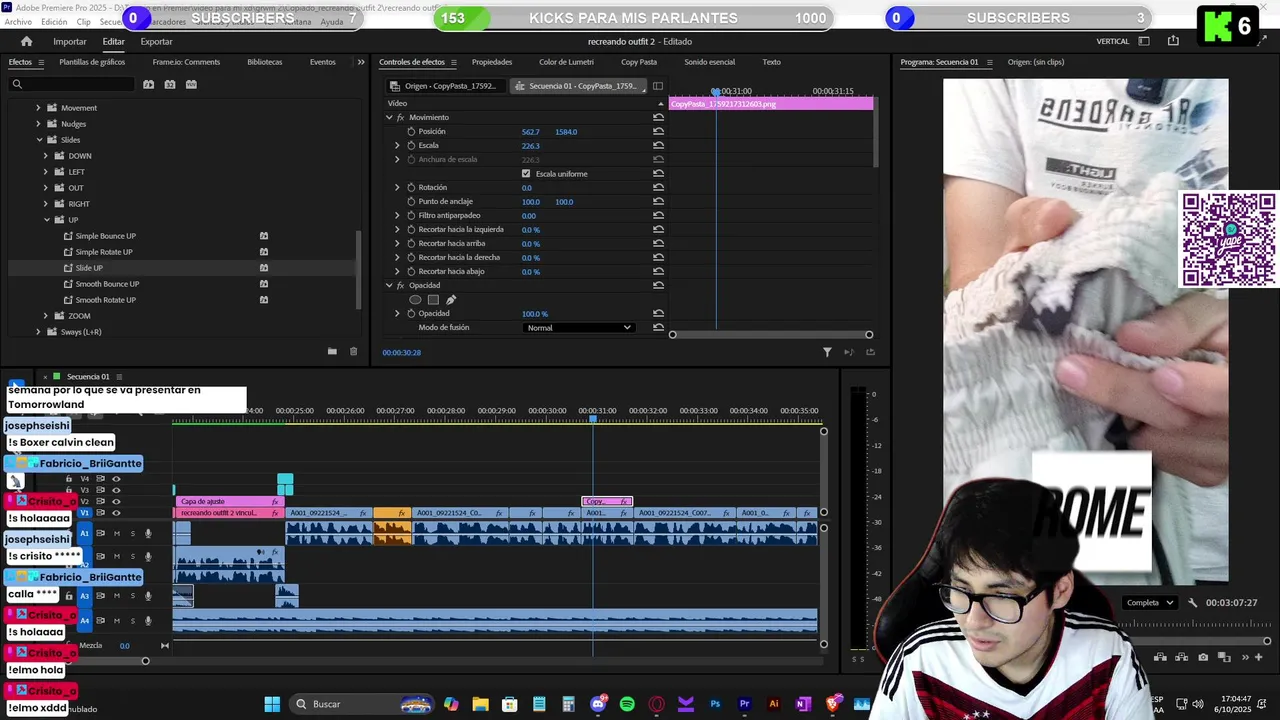This screenshot has width=1280, height=720.
Task: Open the Importar workspace tab
Action: pyautogui.click(x=70, y=41)
